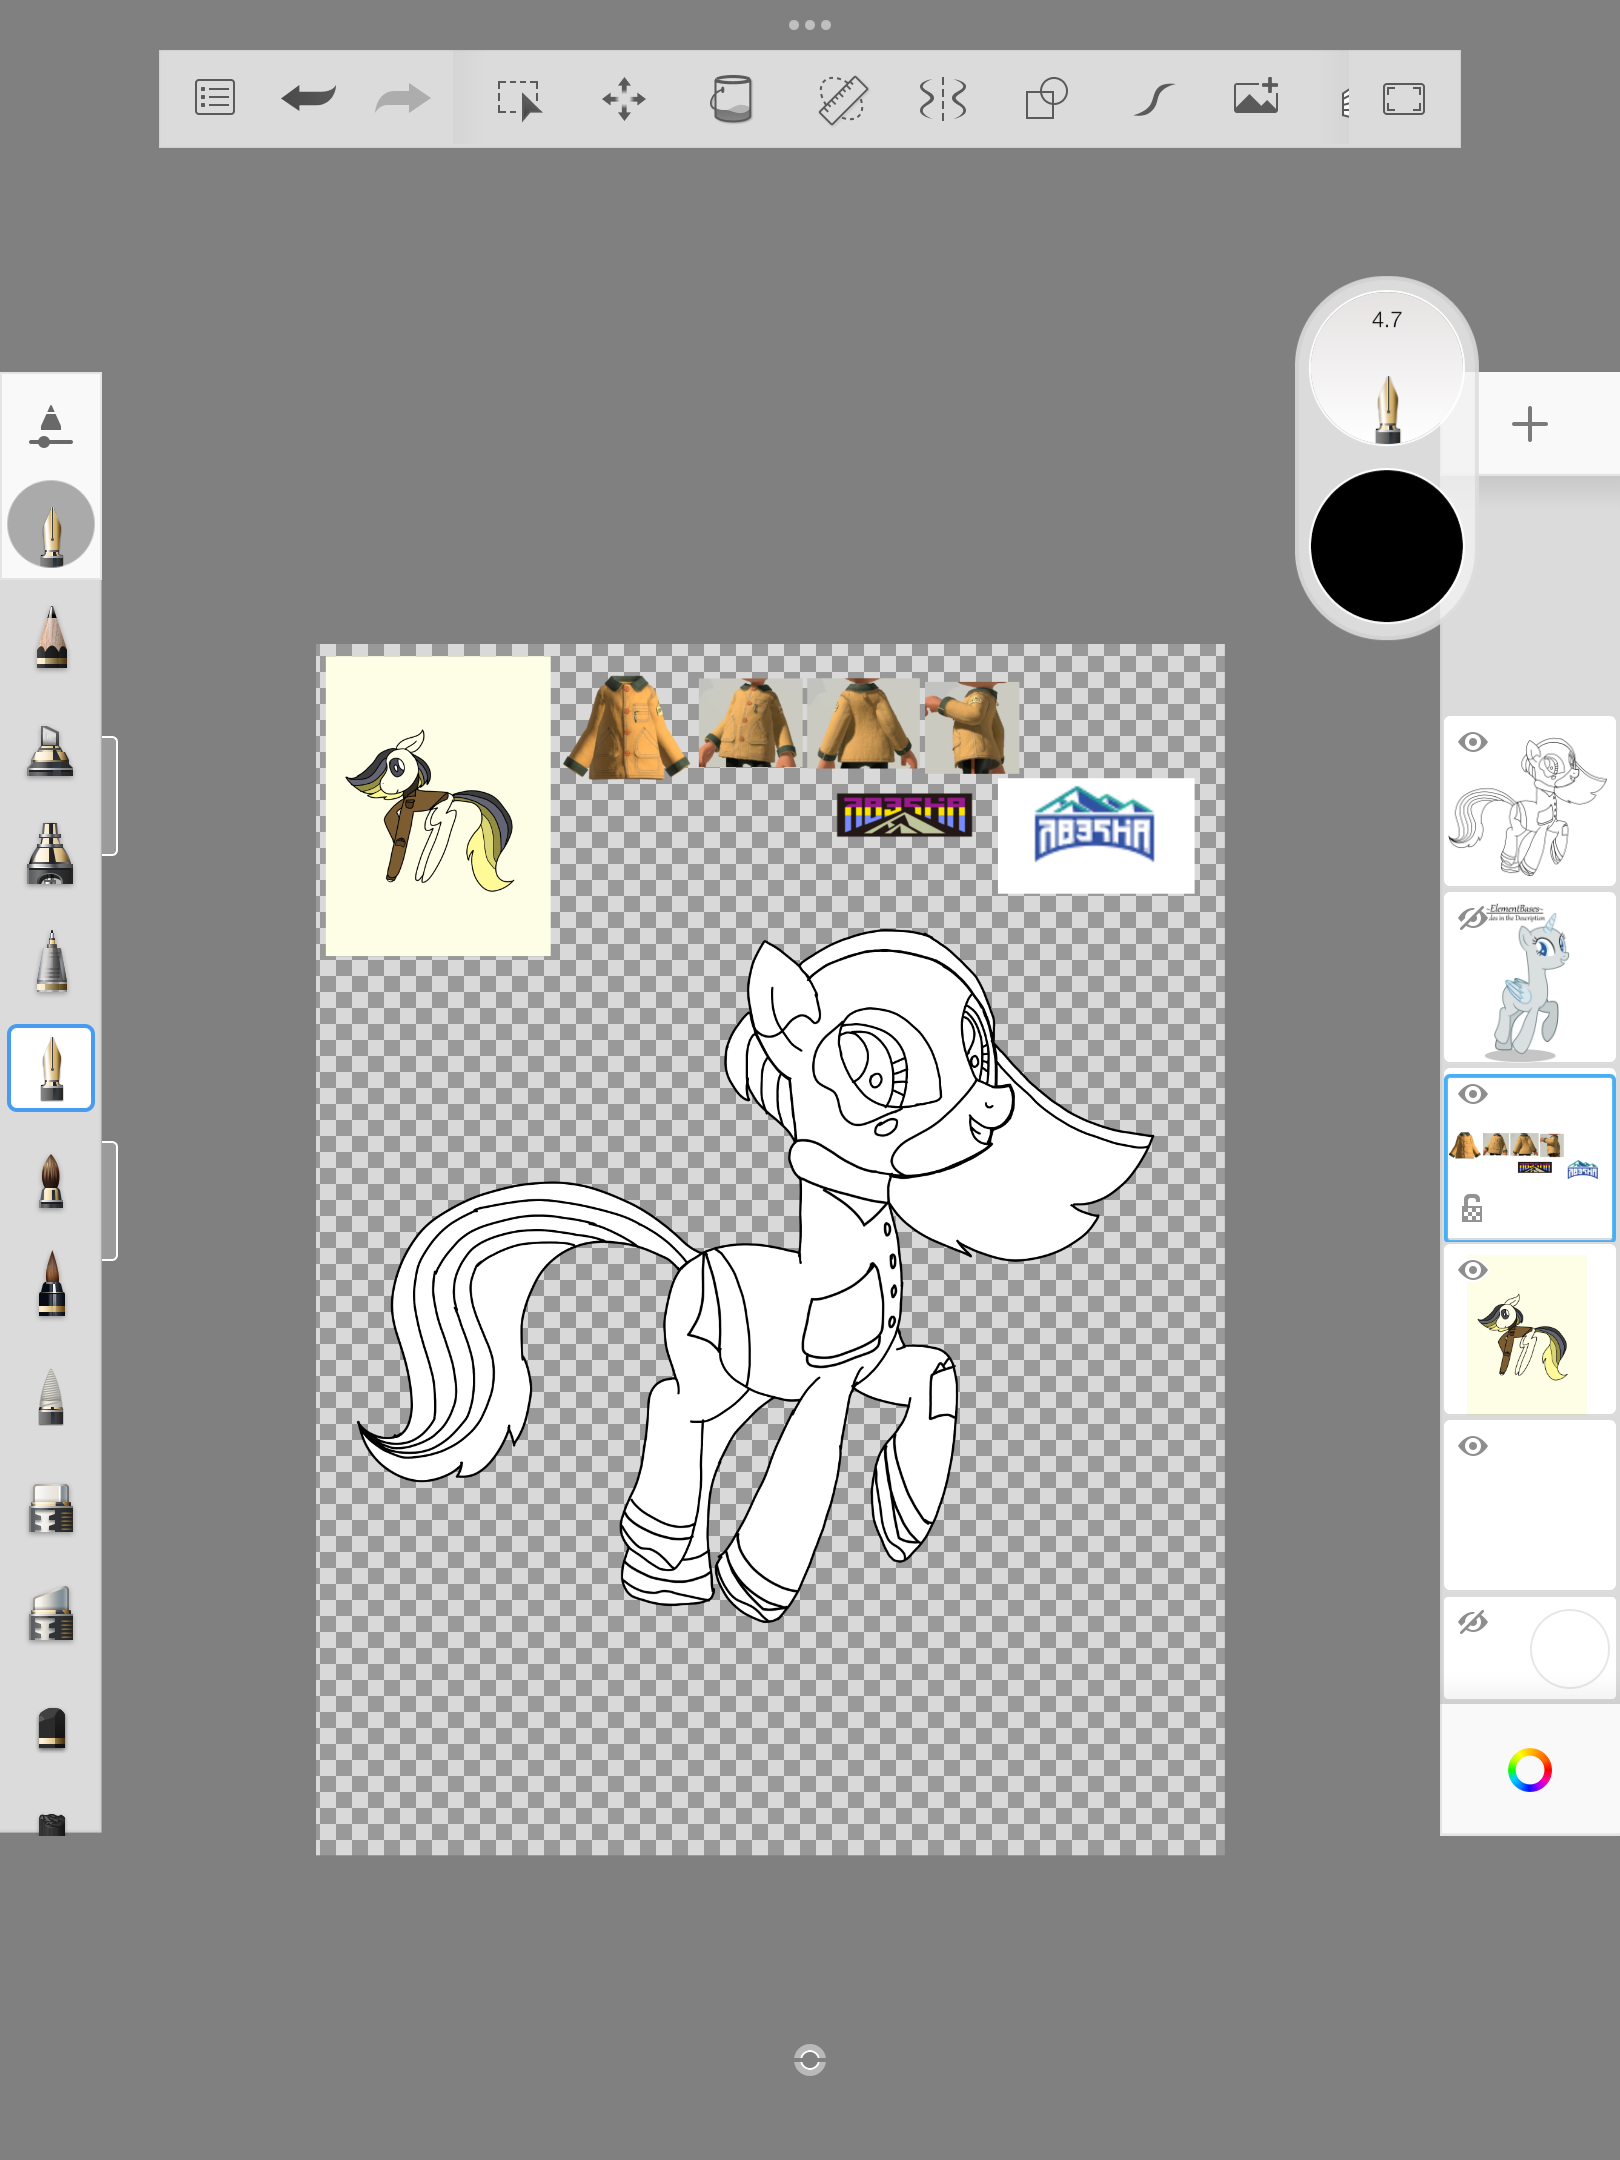Import an image with the add-image icon

tap(1257, 97)
